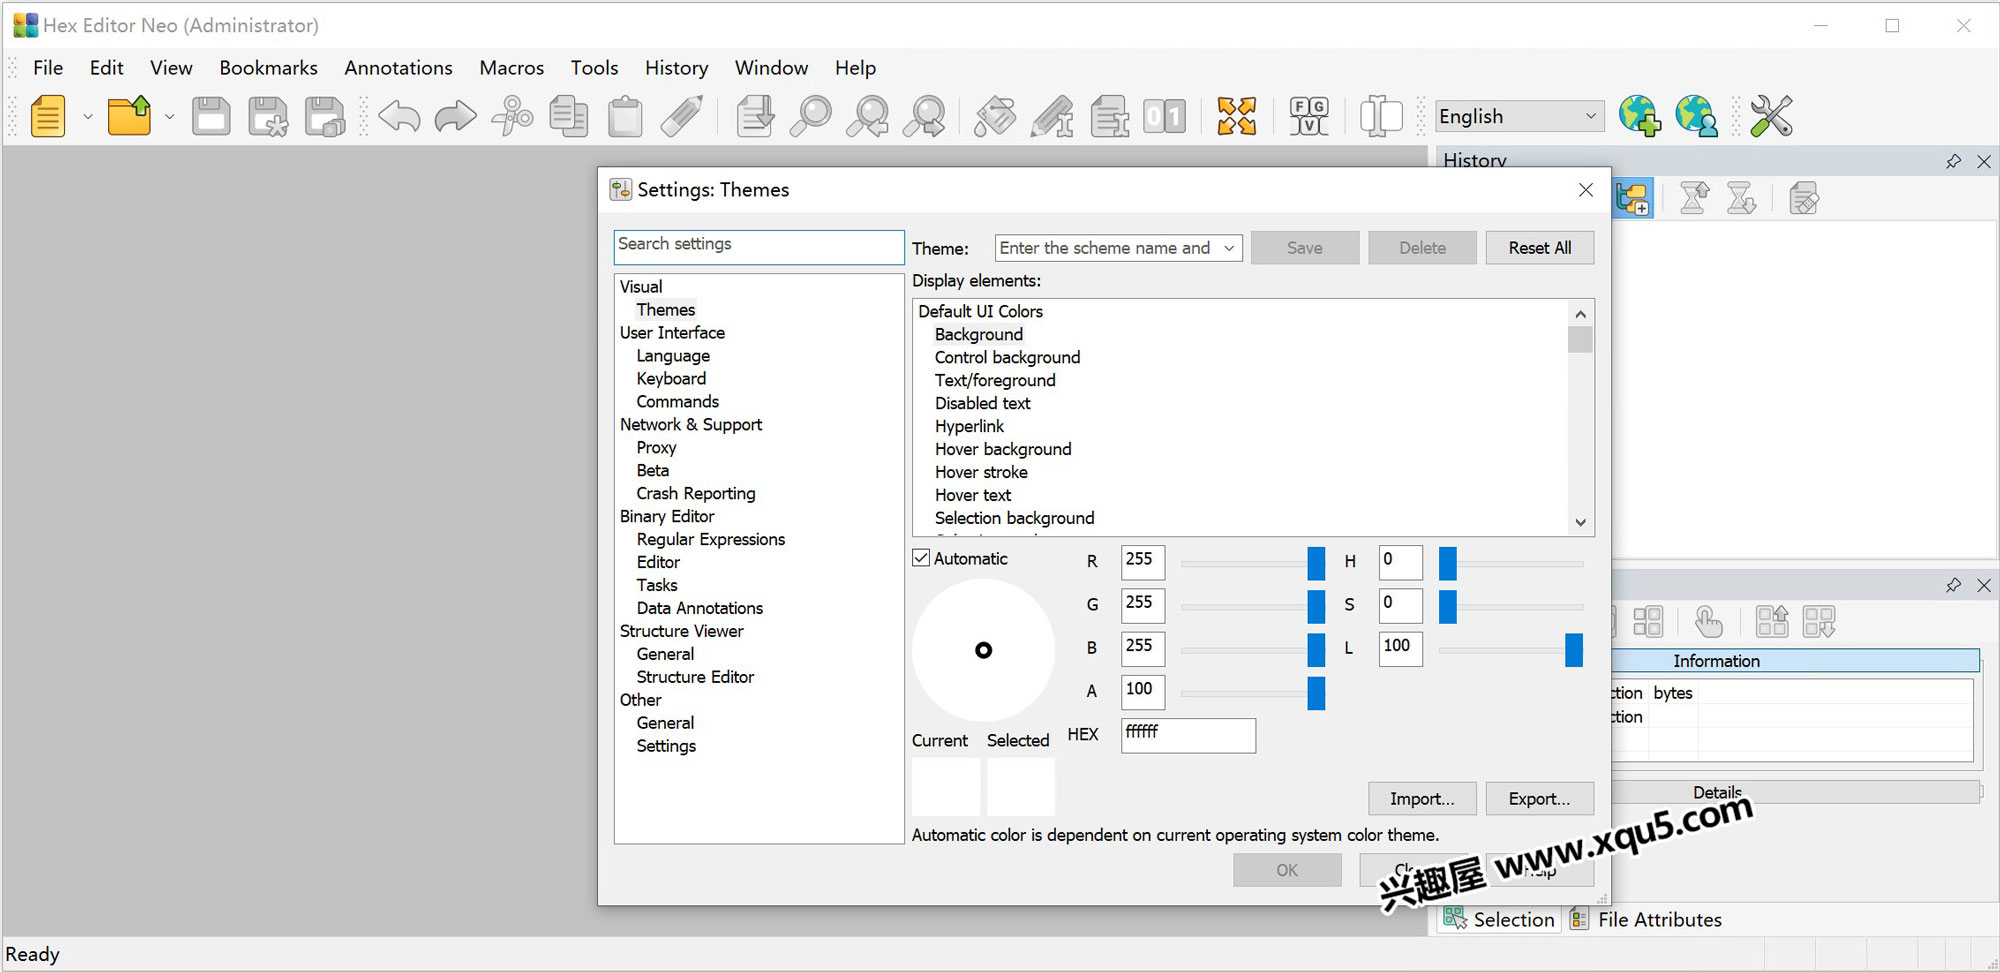Click the Find magnifier icon
Image resolution: width=2000 pixels, height=972 pixels.
point(810,117)
